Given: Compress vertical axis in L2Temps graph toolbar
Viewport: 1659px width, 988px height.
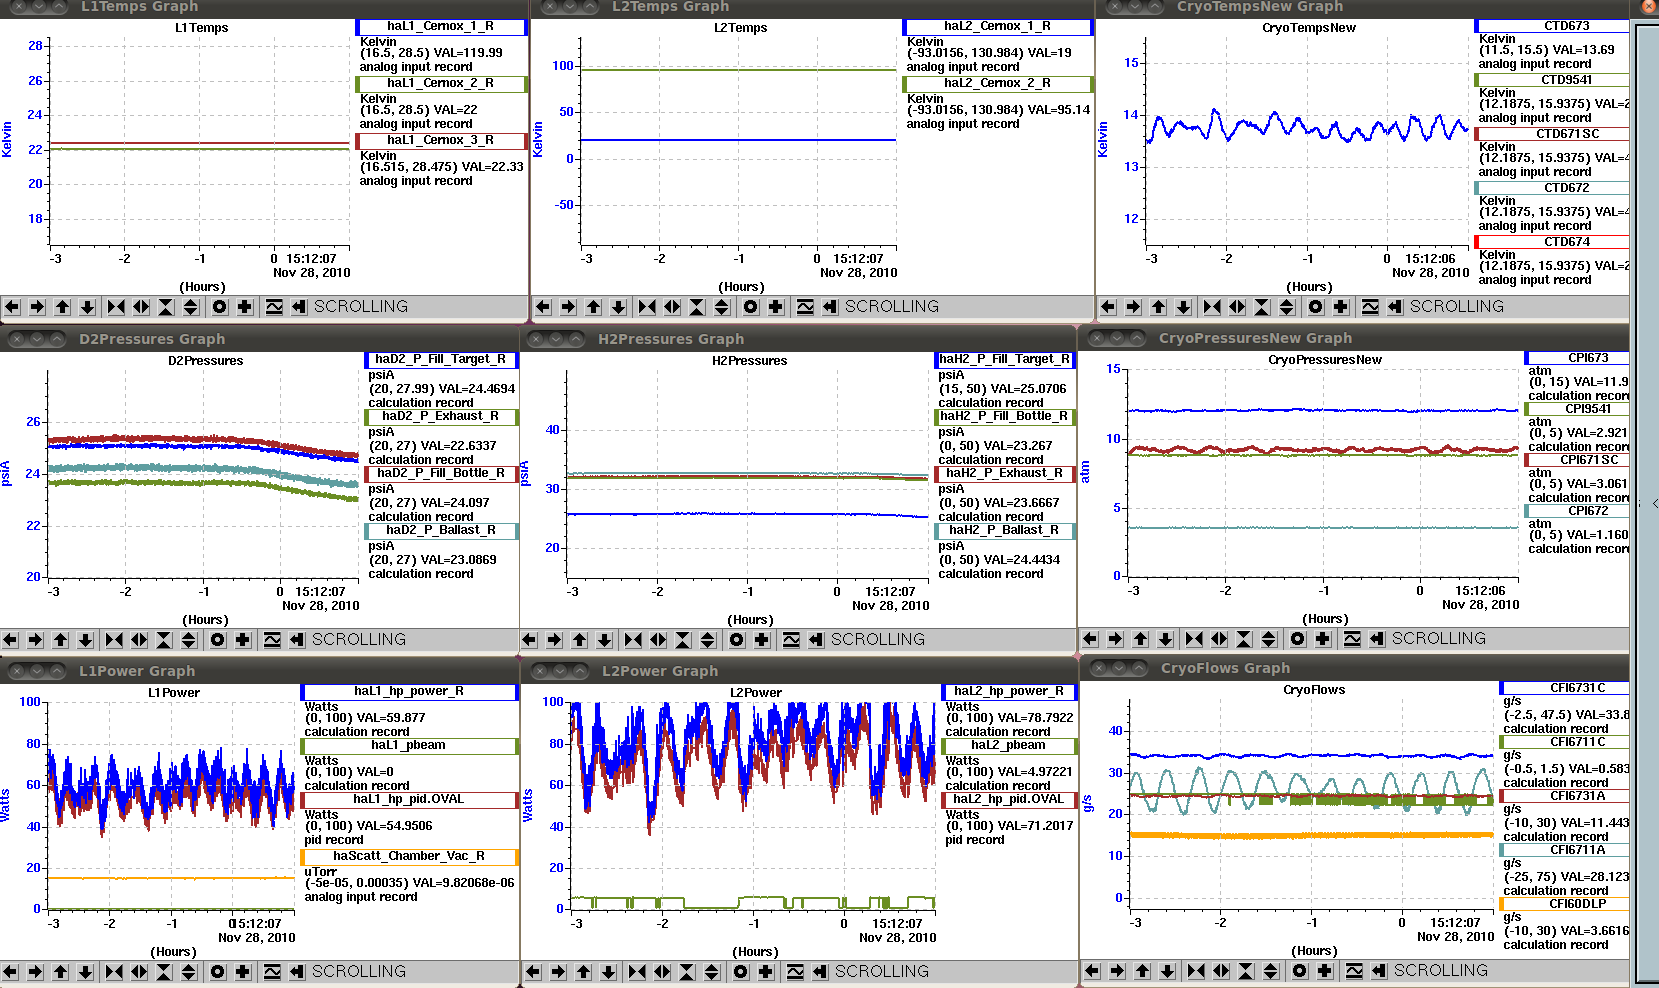Looking at the screenshot, I should point(697,307).
